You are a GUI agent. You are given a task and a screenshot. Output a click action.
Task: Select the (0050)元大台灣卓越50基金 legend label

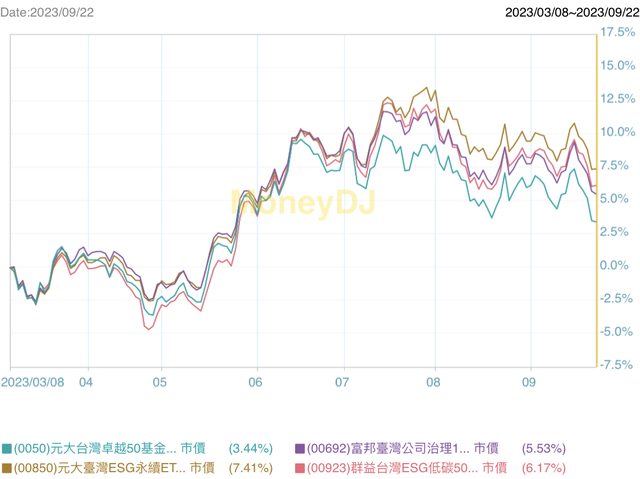(x=95, y=448)
